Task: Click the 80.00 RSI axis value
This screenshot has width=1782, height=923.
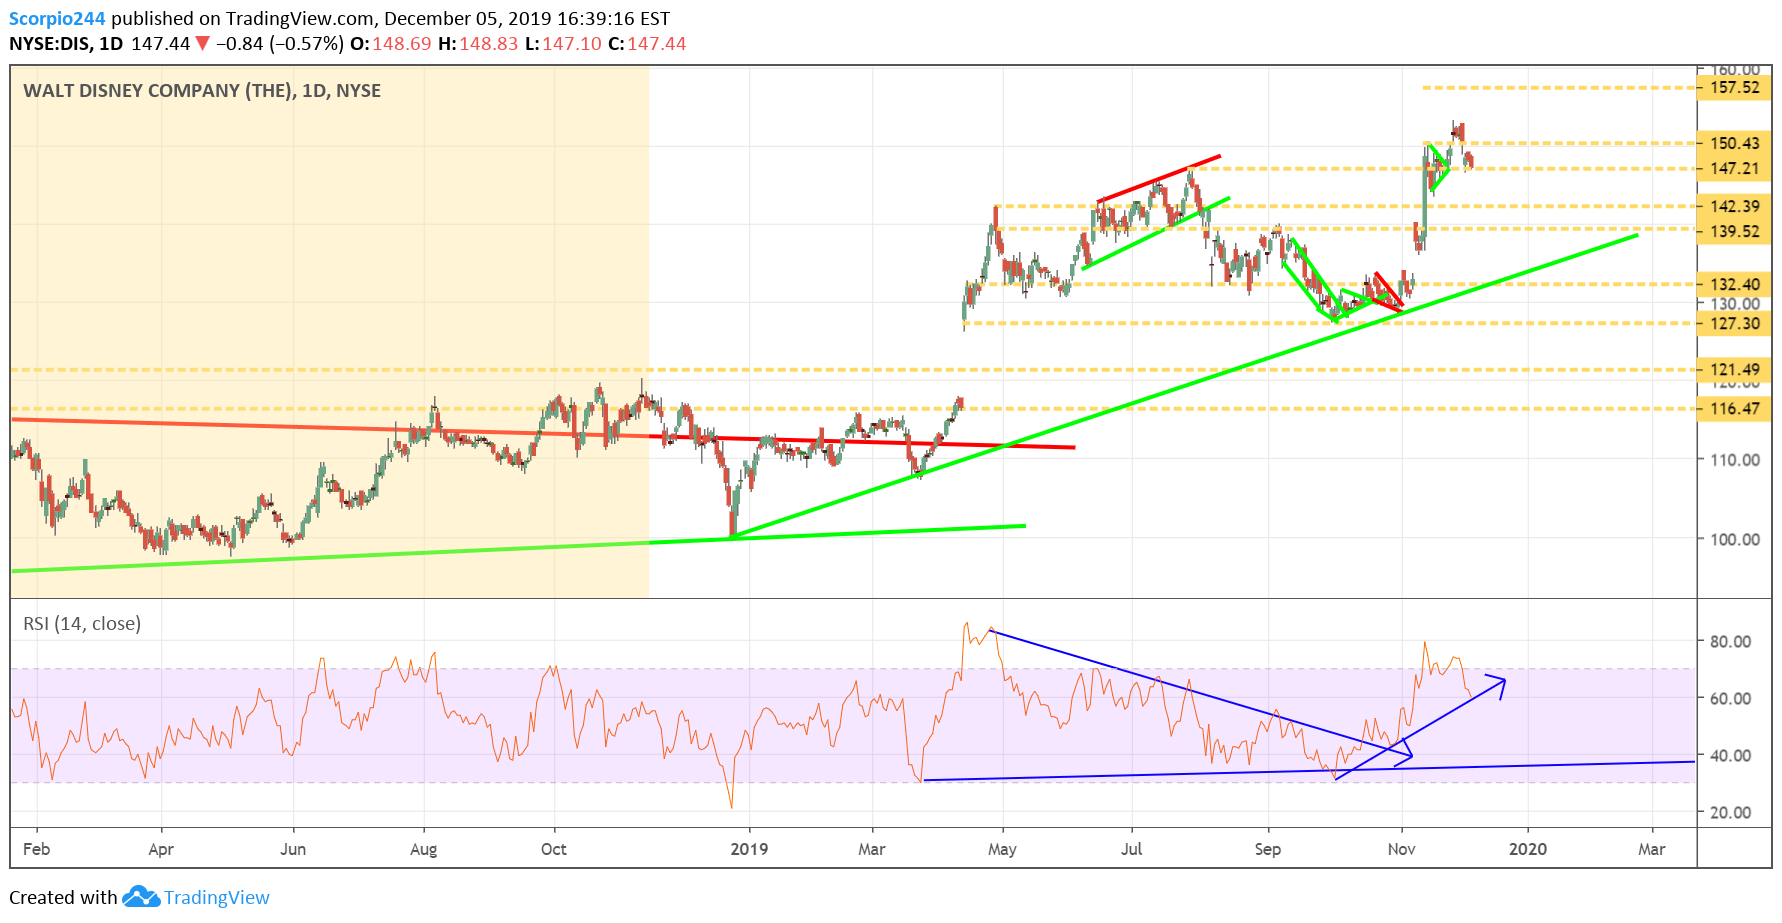Action: pyautogui.click(x=1730, y=641)
